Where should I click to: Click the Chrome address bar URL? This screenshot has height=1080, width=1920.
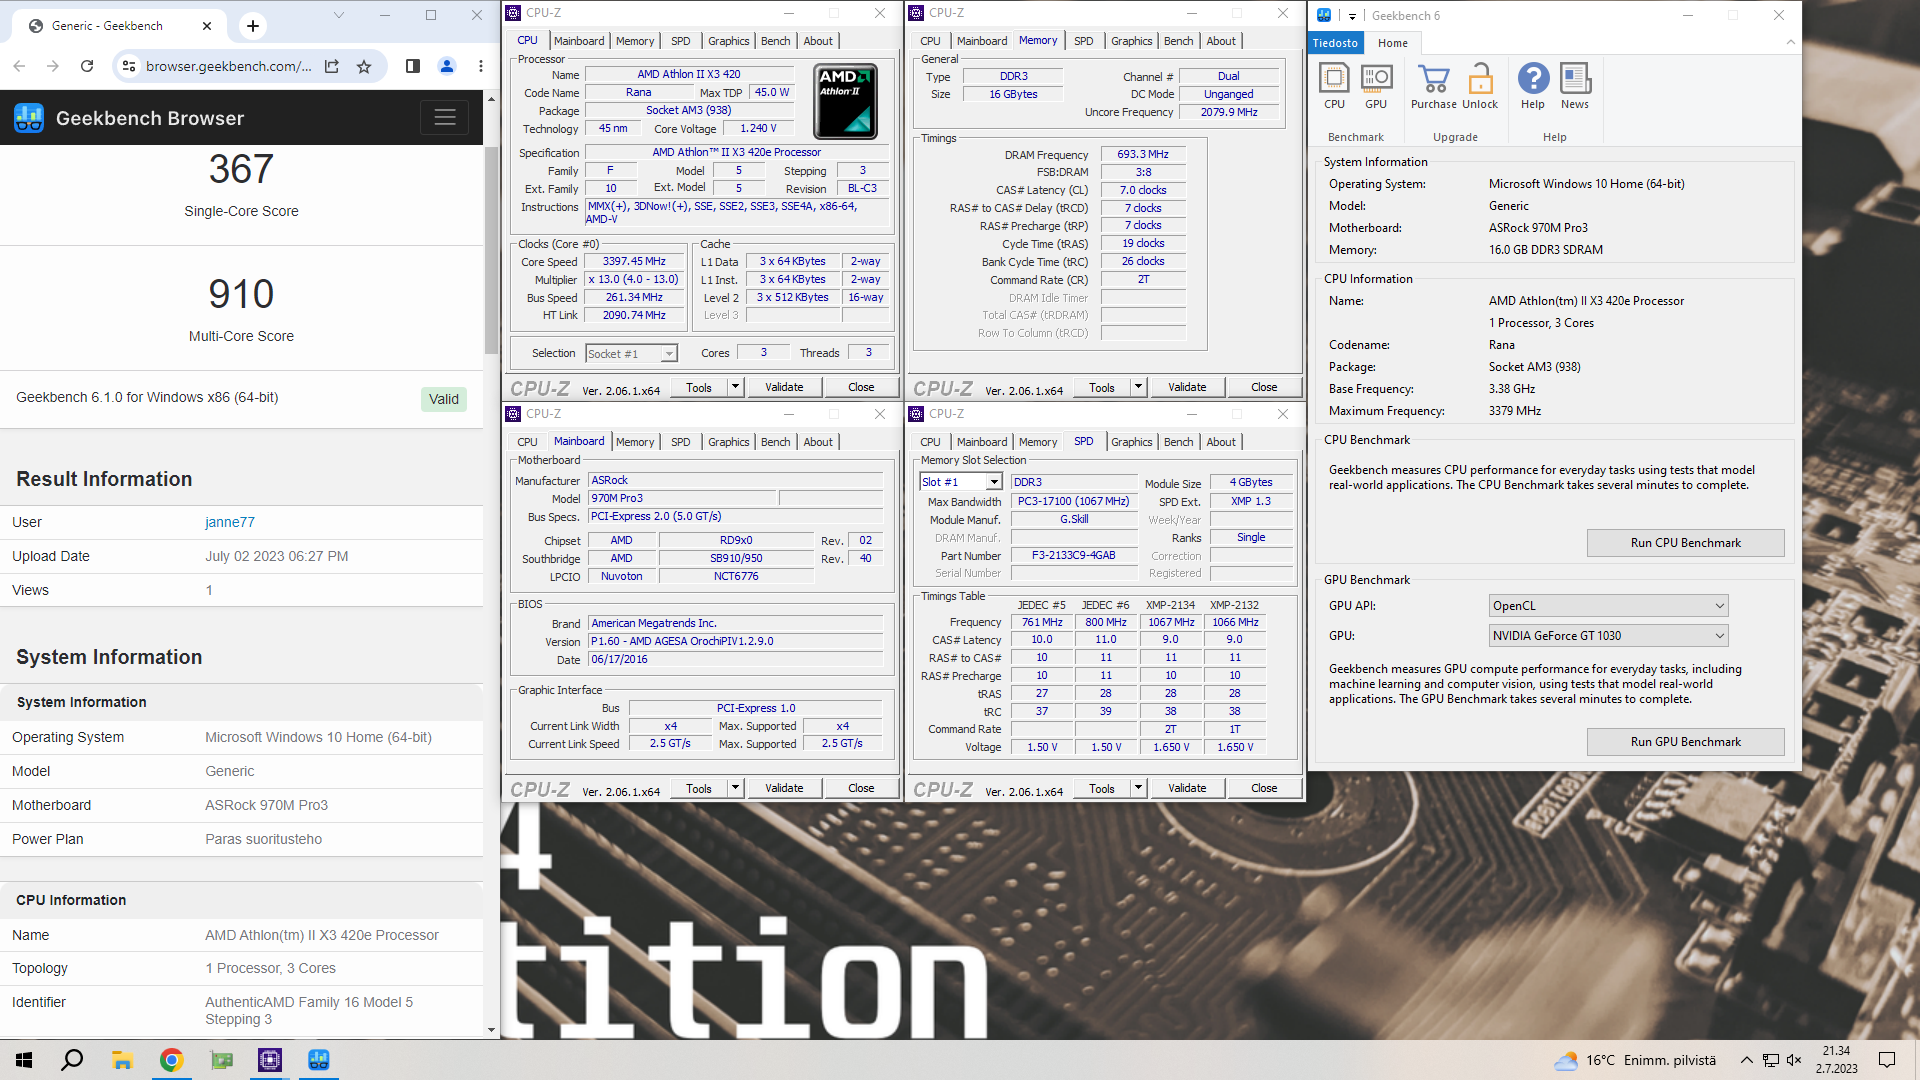(x=228, y=66)
